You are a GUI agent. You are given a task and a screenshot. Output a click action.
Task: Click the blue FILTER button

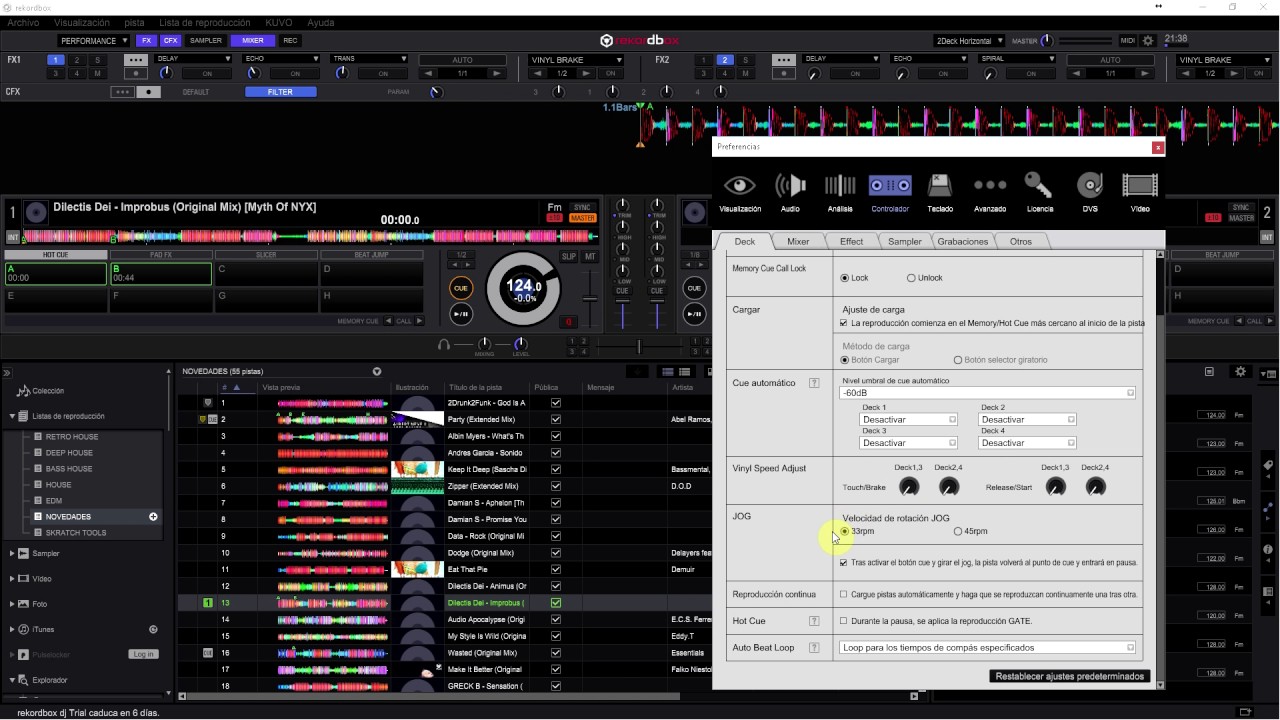tap(281, 92)
